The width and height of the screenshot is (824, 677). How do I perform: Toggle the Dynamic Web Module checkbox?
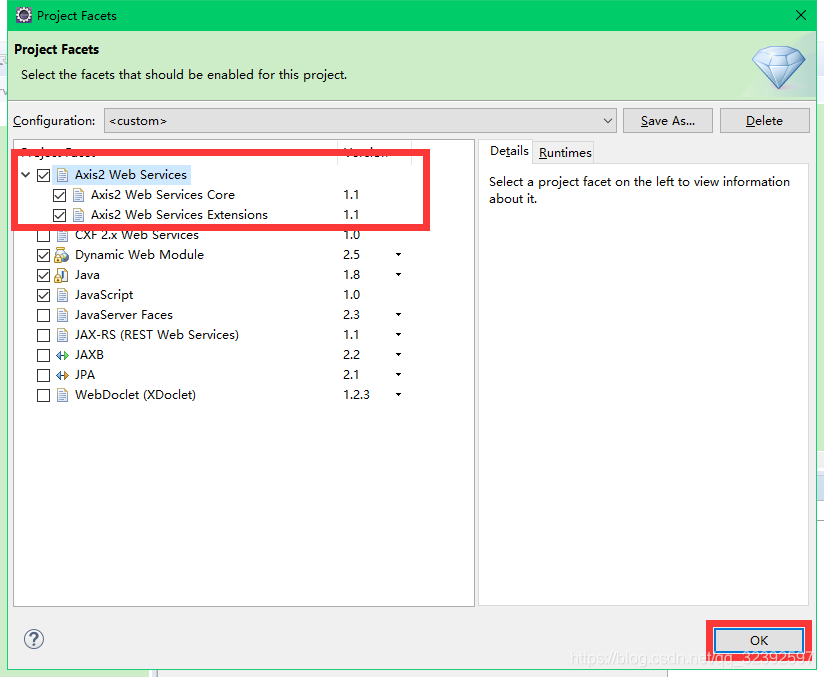point(44,255)
